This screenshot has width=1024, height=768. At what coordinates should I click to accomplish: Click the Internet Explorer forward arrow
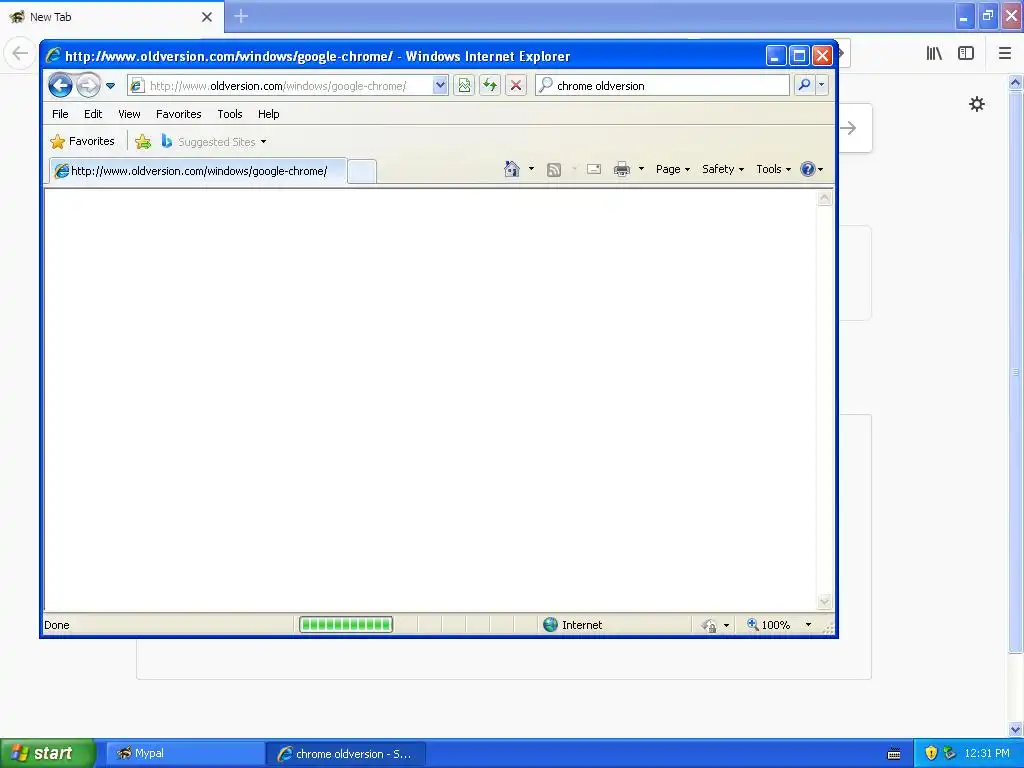coord(88,86)
